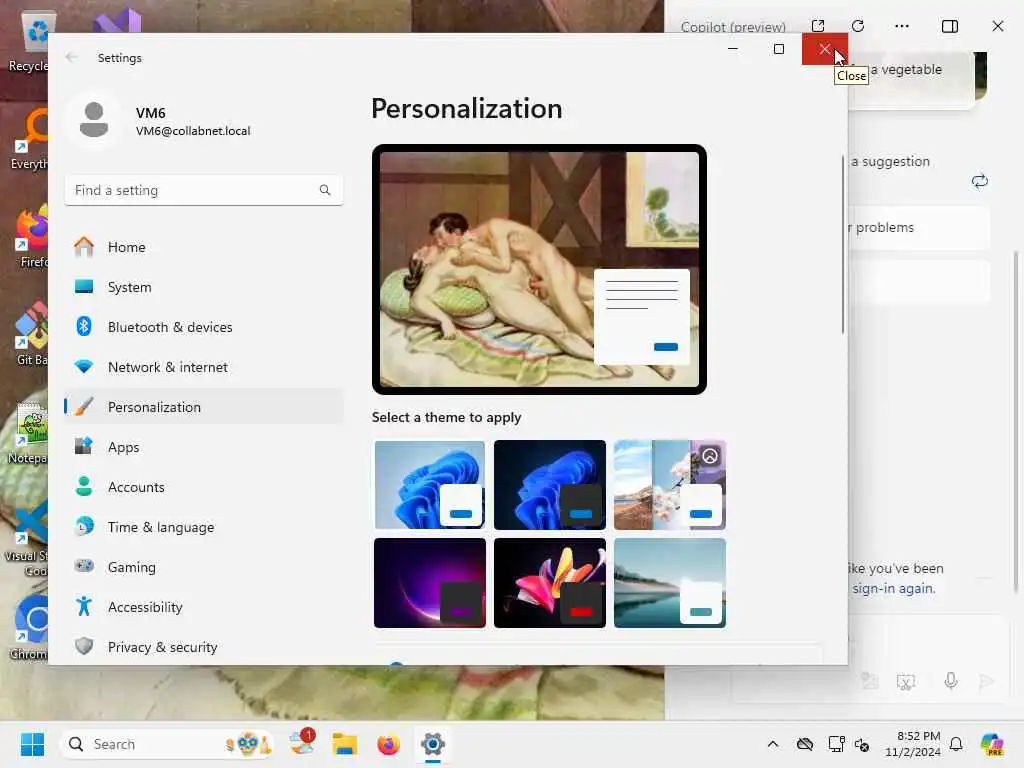Close the Copilot preview panel
1024x768 pixels.
(x=998, y=26)
